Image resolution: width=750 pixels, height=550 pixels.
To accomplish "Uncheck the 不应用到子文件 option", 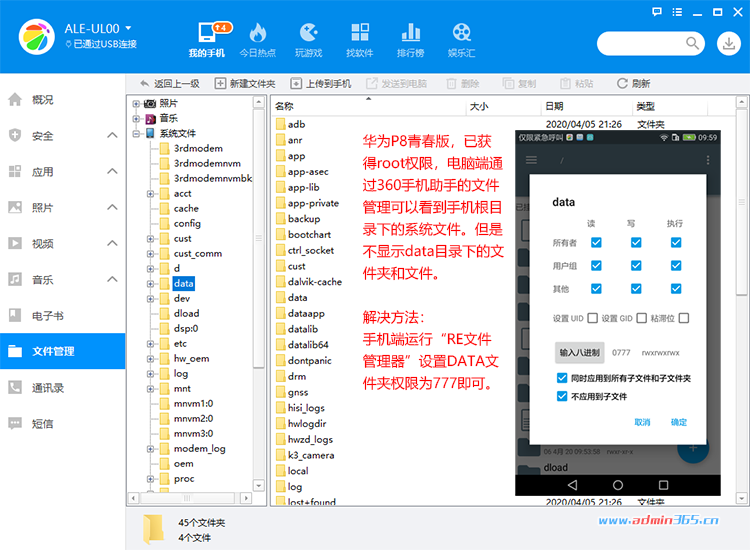I will click(x=562, y=396).
